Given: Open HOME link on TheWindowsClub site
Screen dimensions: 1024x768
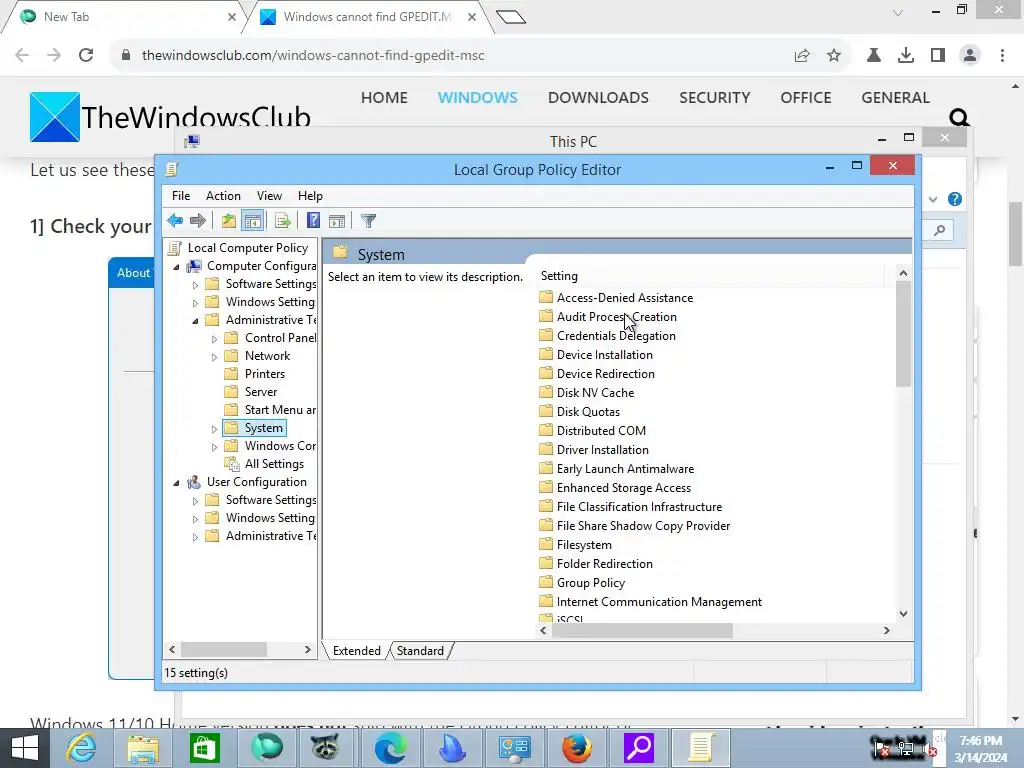Looking at the screenshot, I should point(384,97).
